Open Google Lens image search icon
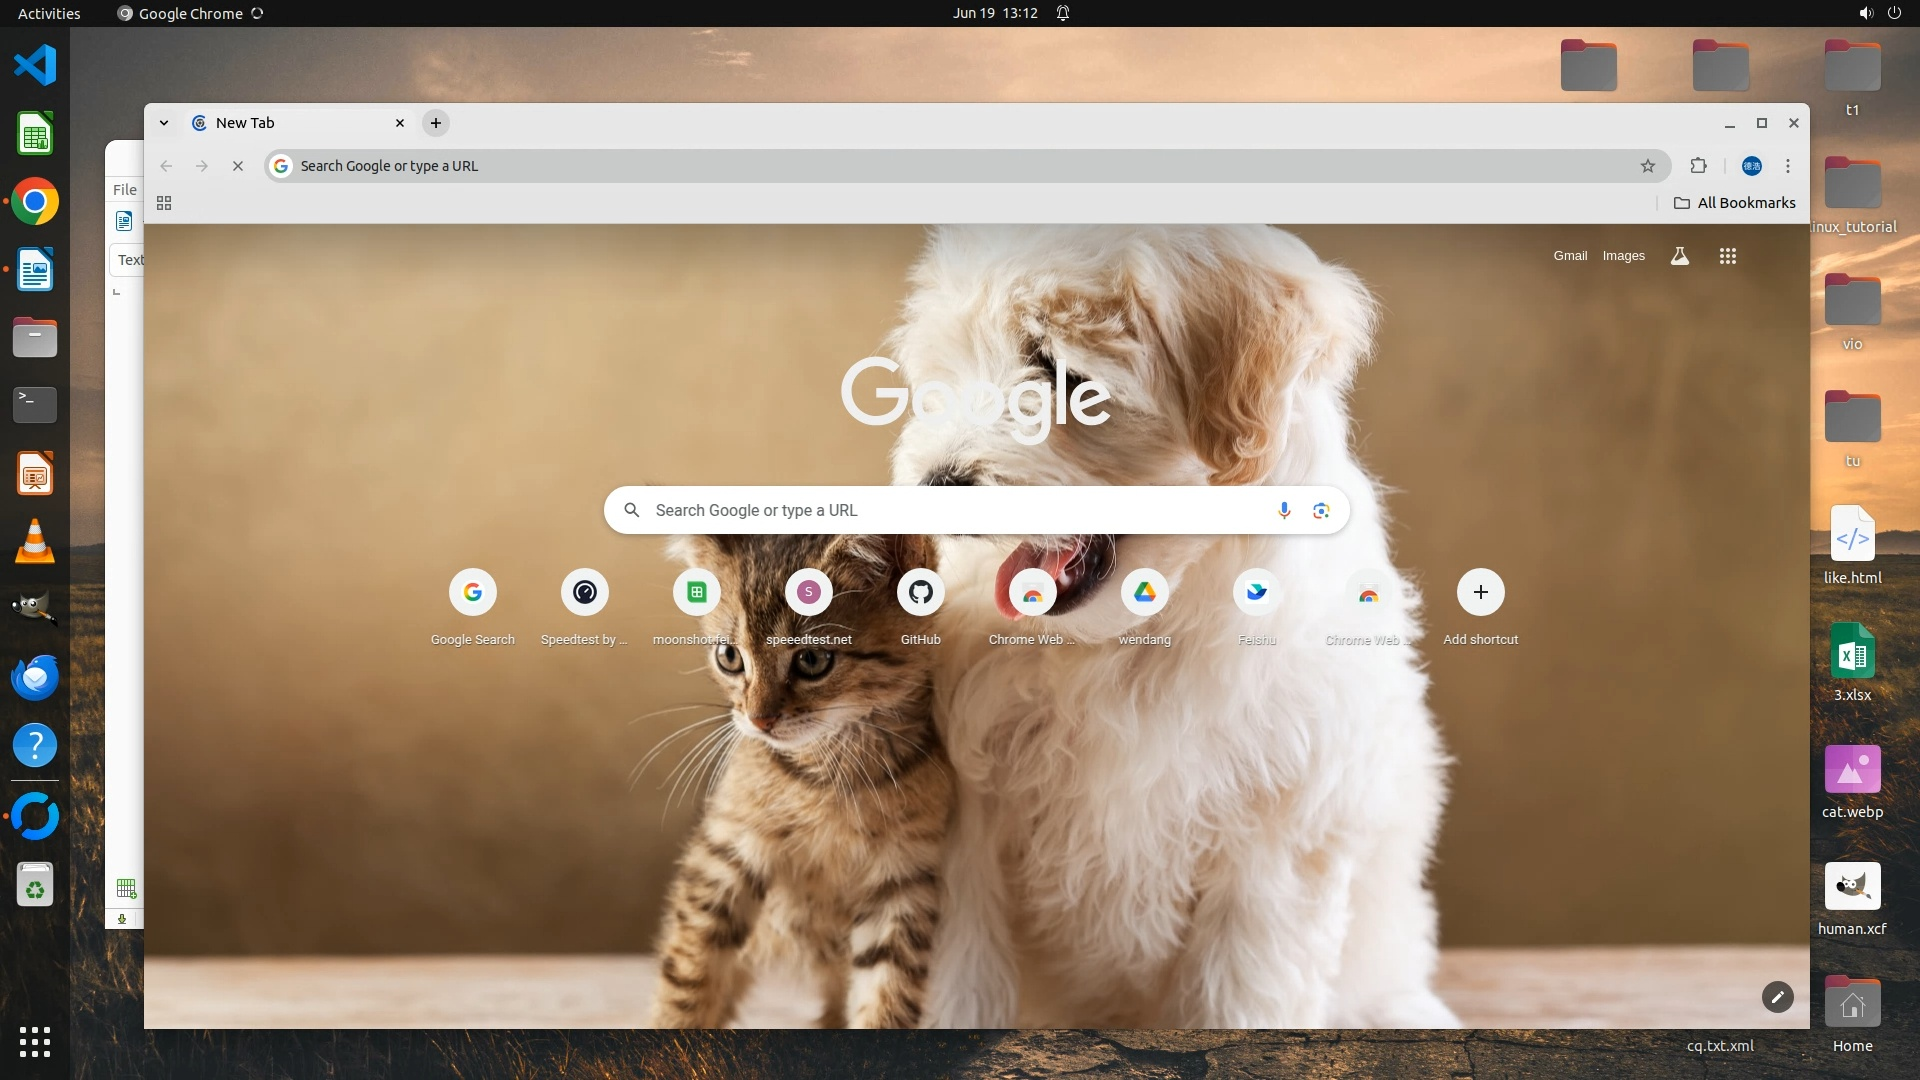This screenshot has height=1080, width=1920. (1321, 511)
